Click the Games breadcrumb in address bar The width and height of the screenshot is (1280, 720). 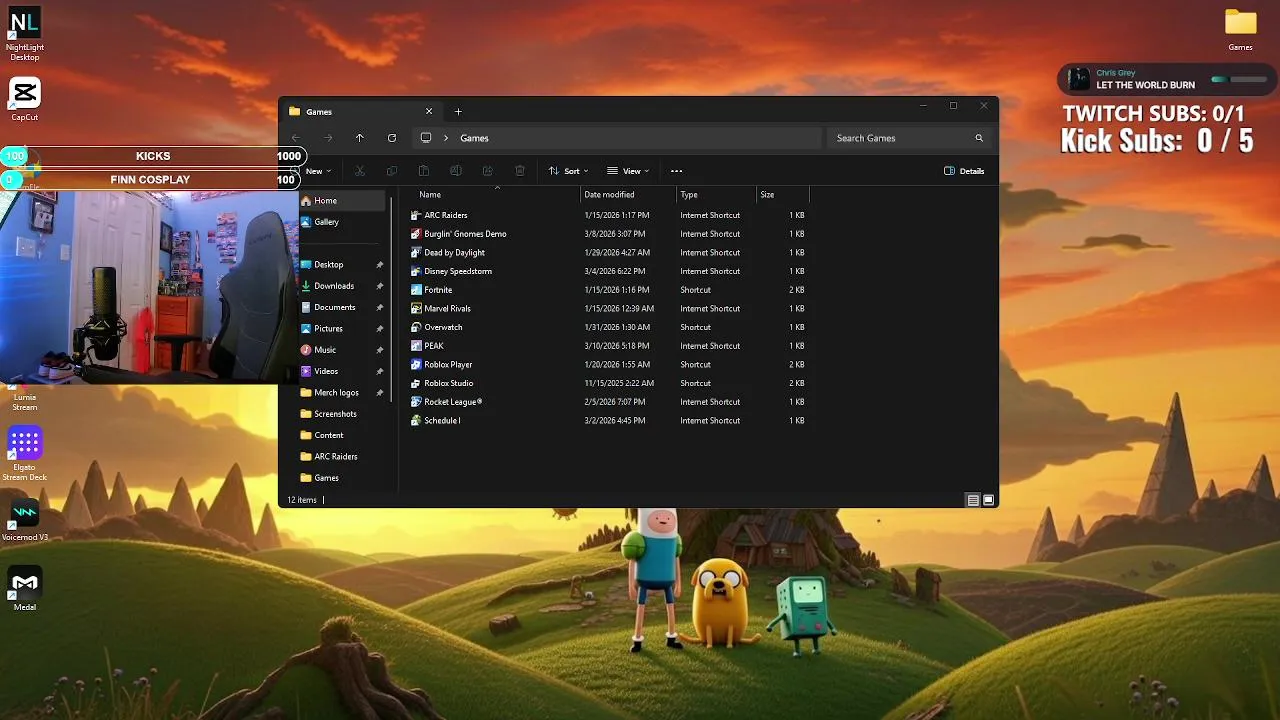click(474, 138)
